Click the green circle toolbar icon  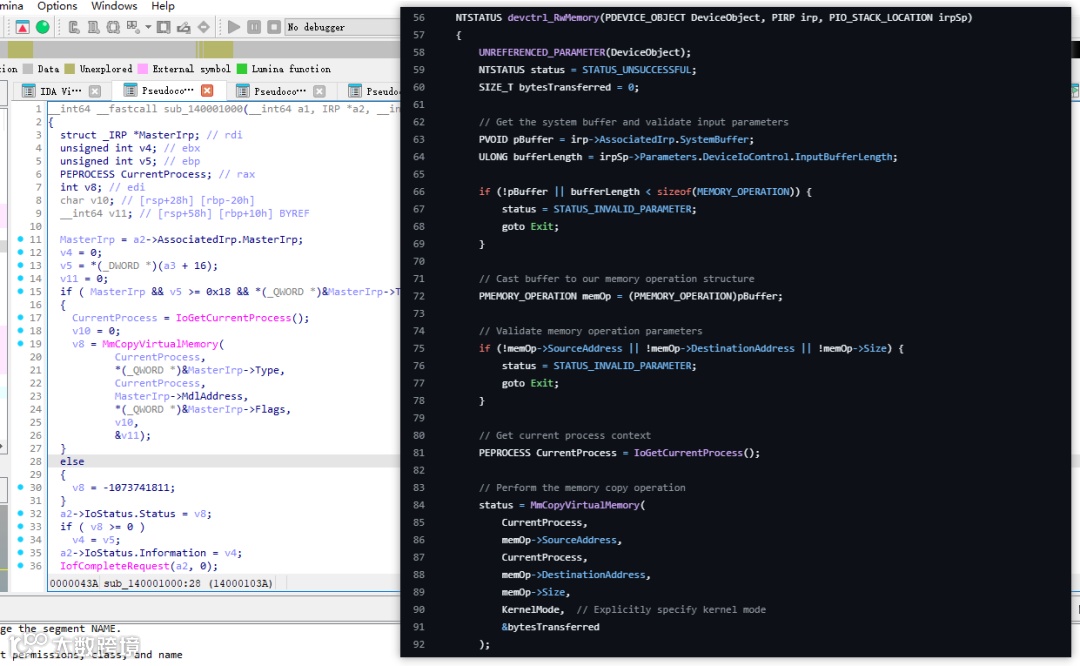[x=43, y=27]
